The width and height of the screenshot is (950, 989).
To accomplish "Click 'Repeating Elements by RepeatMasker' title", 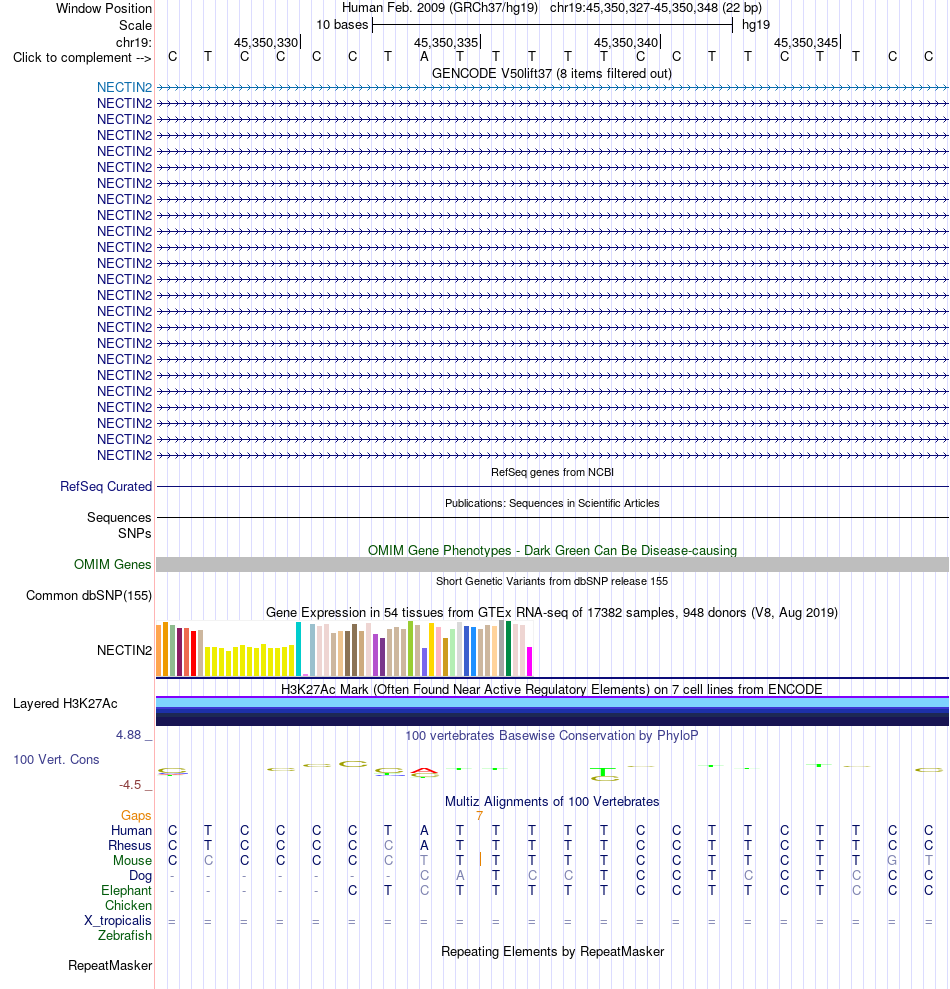I will coord(552,951).
